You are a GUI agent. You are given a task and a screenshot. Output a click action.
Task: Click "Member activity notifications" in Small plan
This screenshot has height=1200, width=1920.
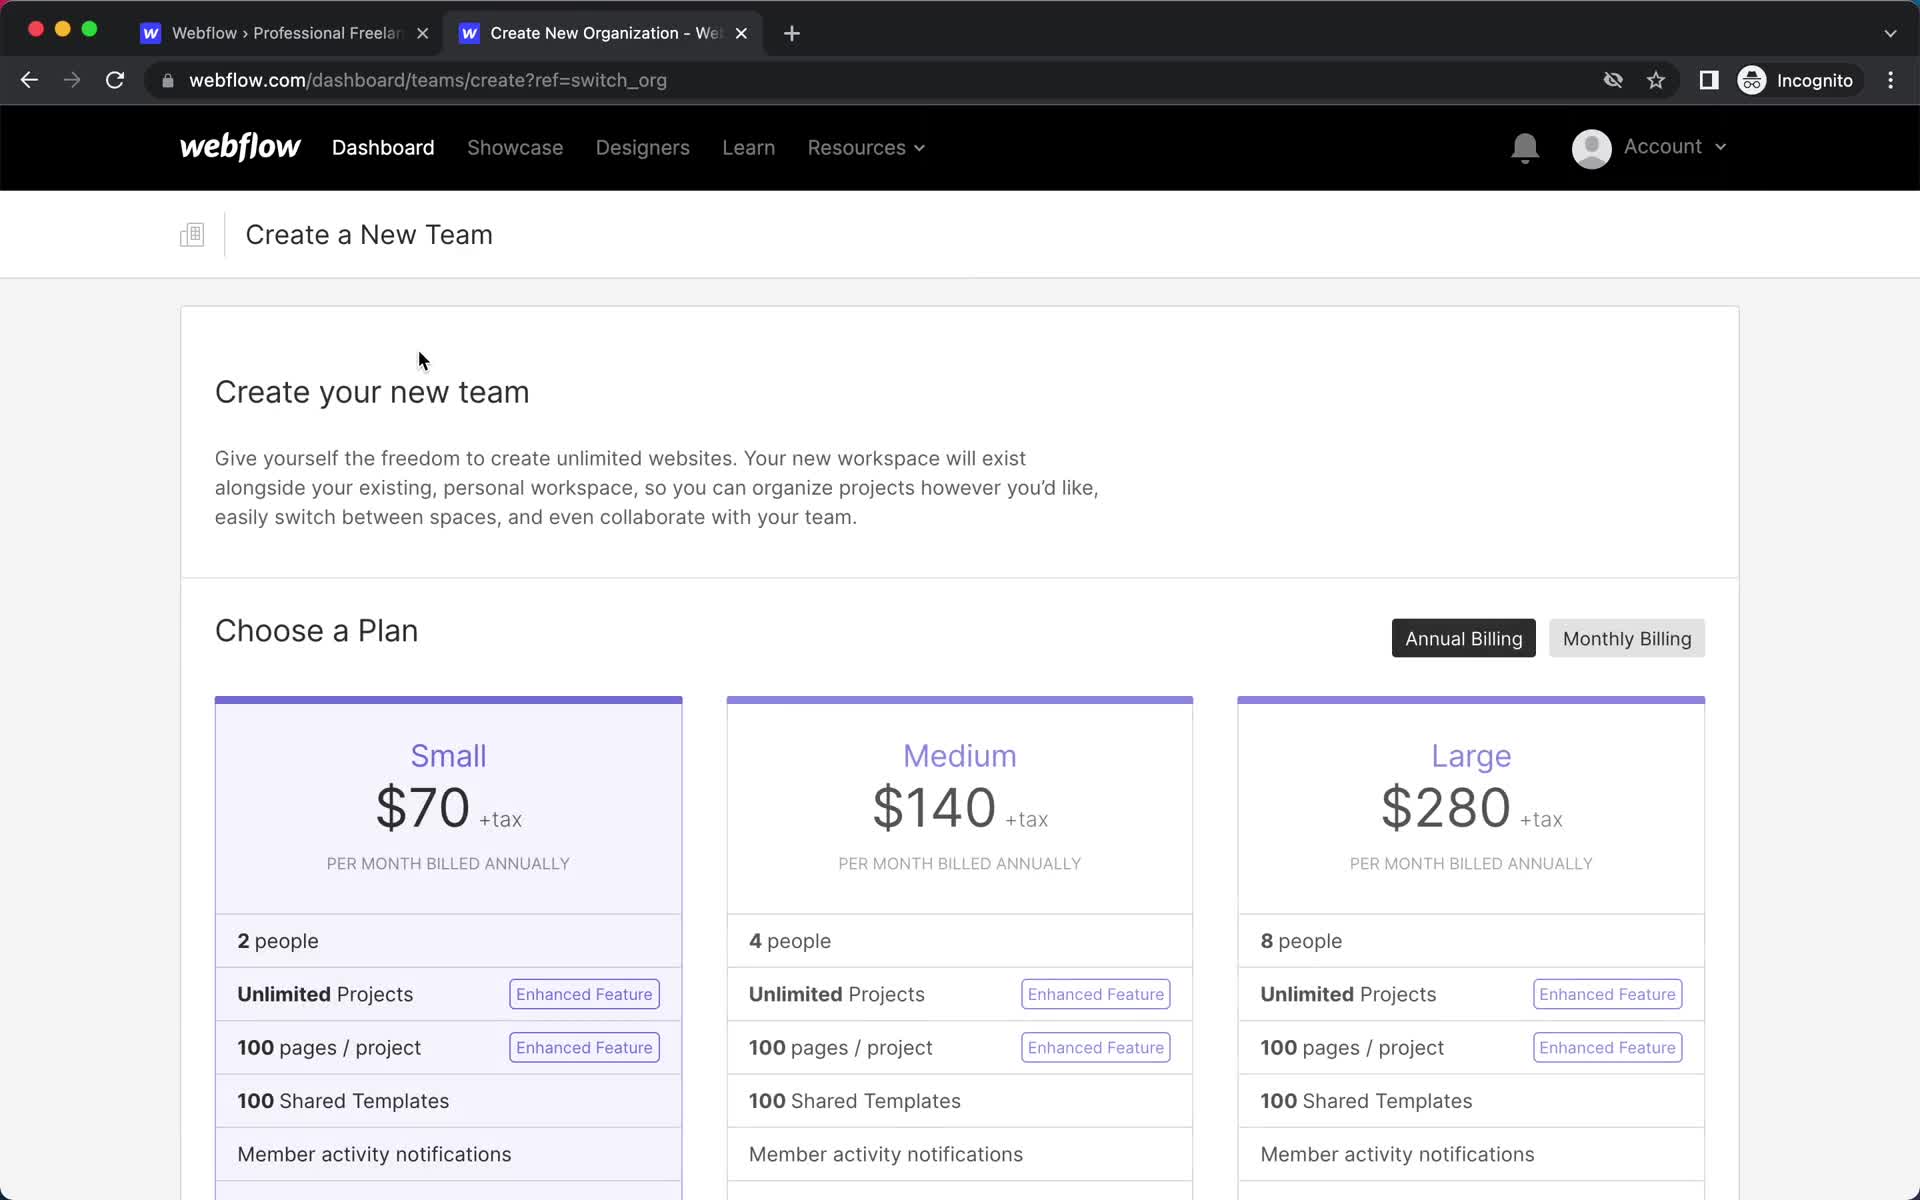point(374,1154)
